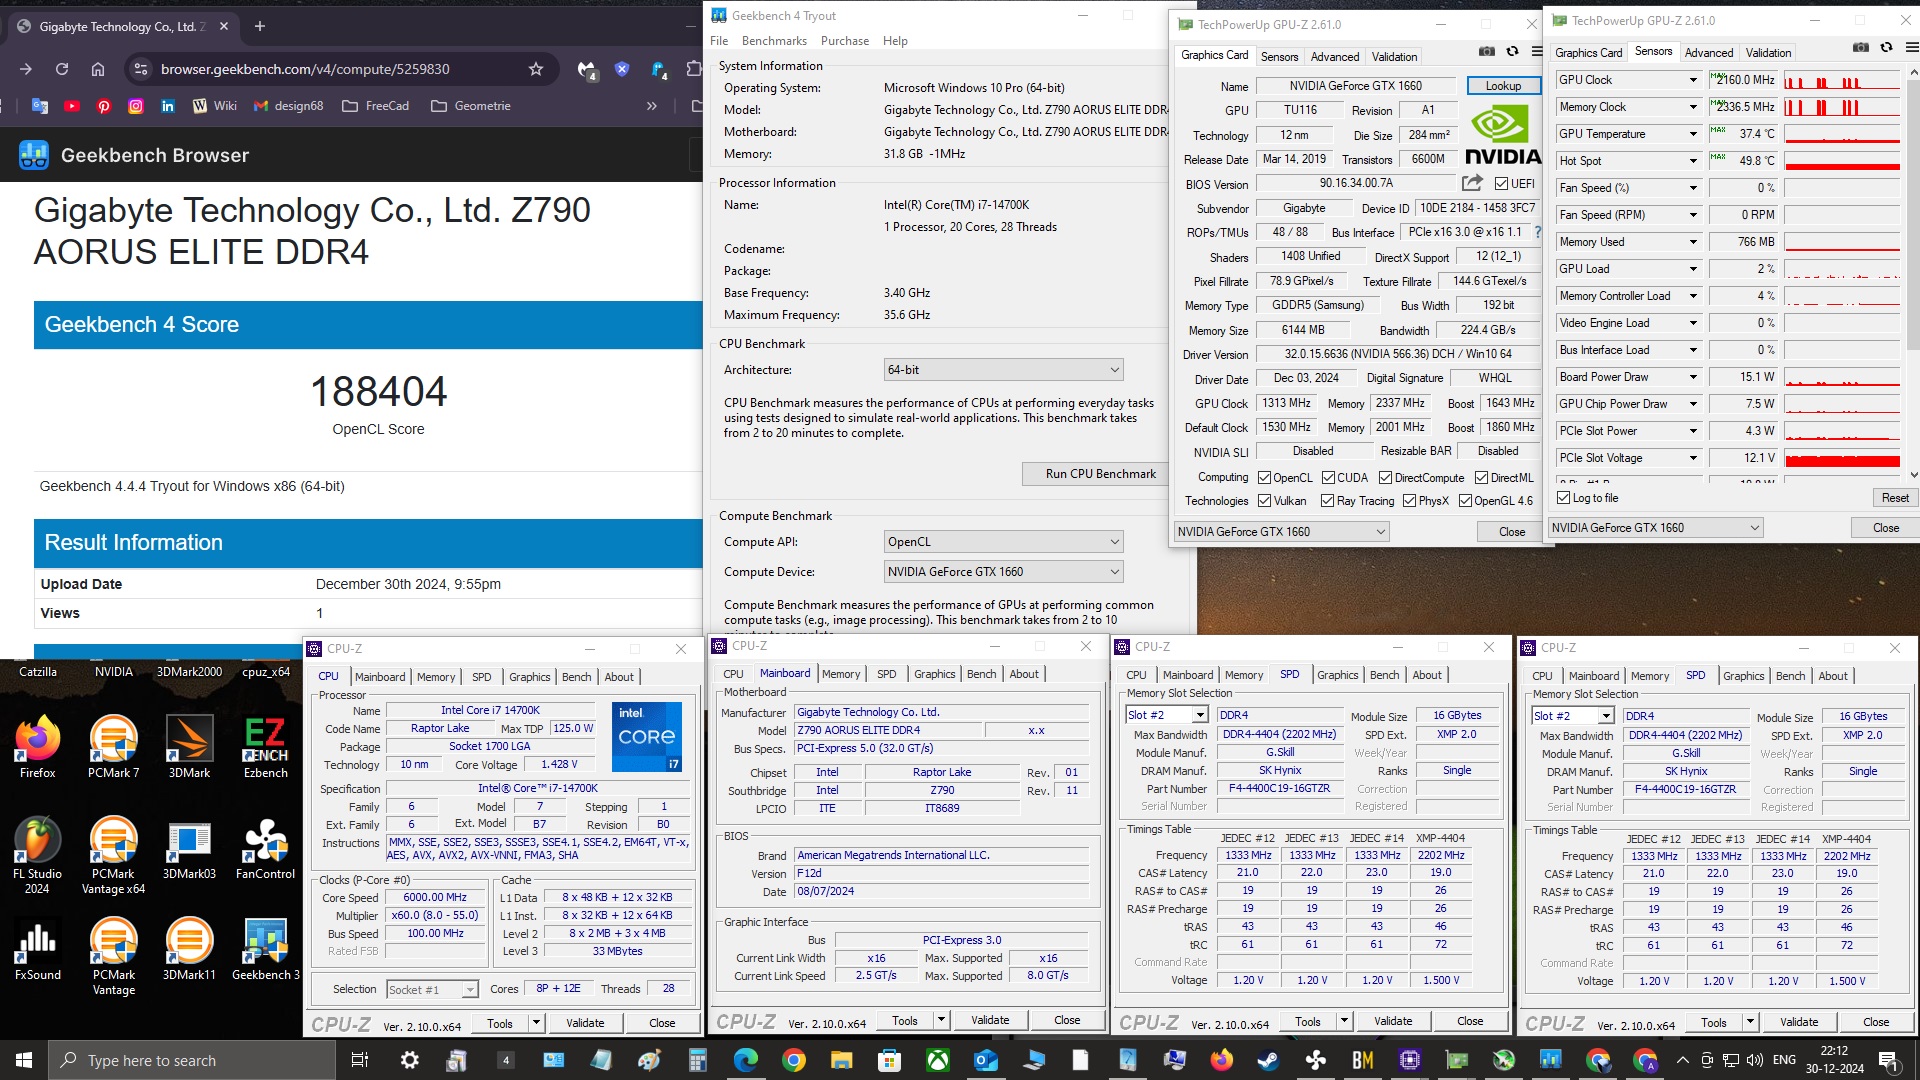
Task: Open FL Studio 2024 desktop shortcut
Action: pos(37,856)
